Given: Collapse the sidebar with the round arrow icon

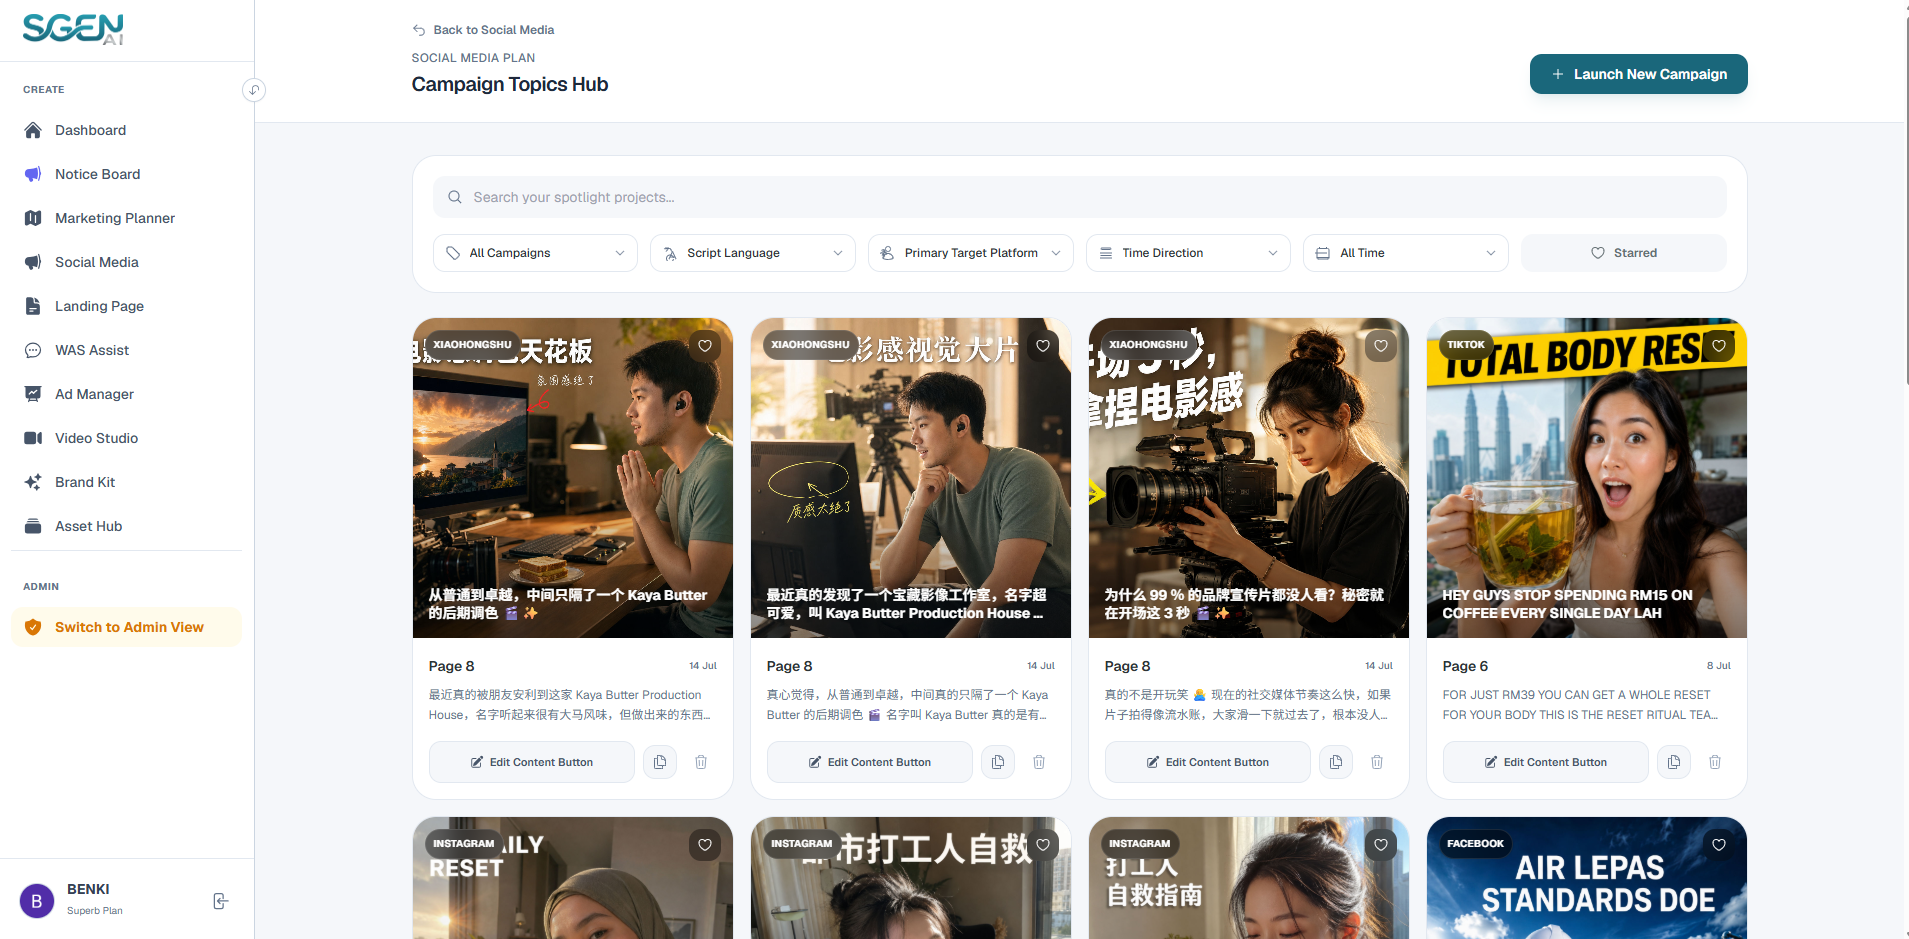Looking at the screenshot, I should 254,90.
